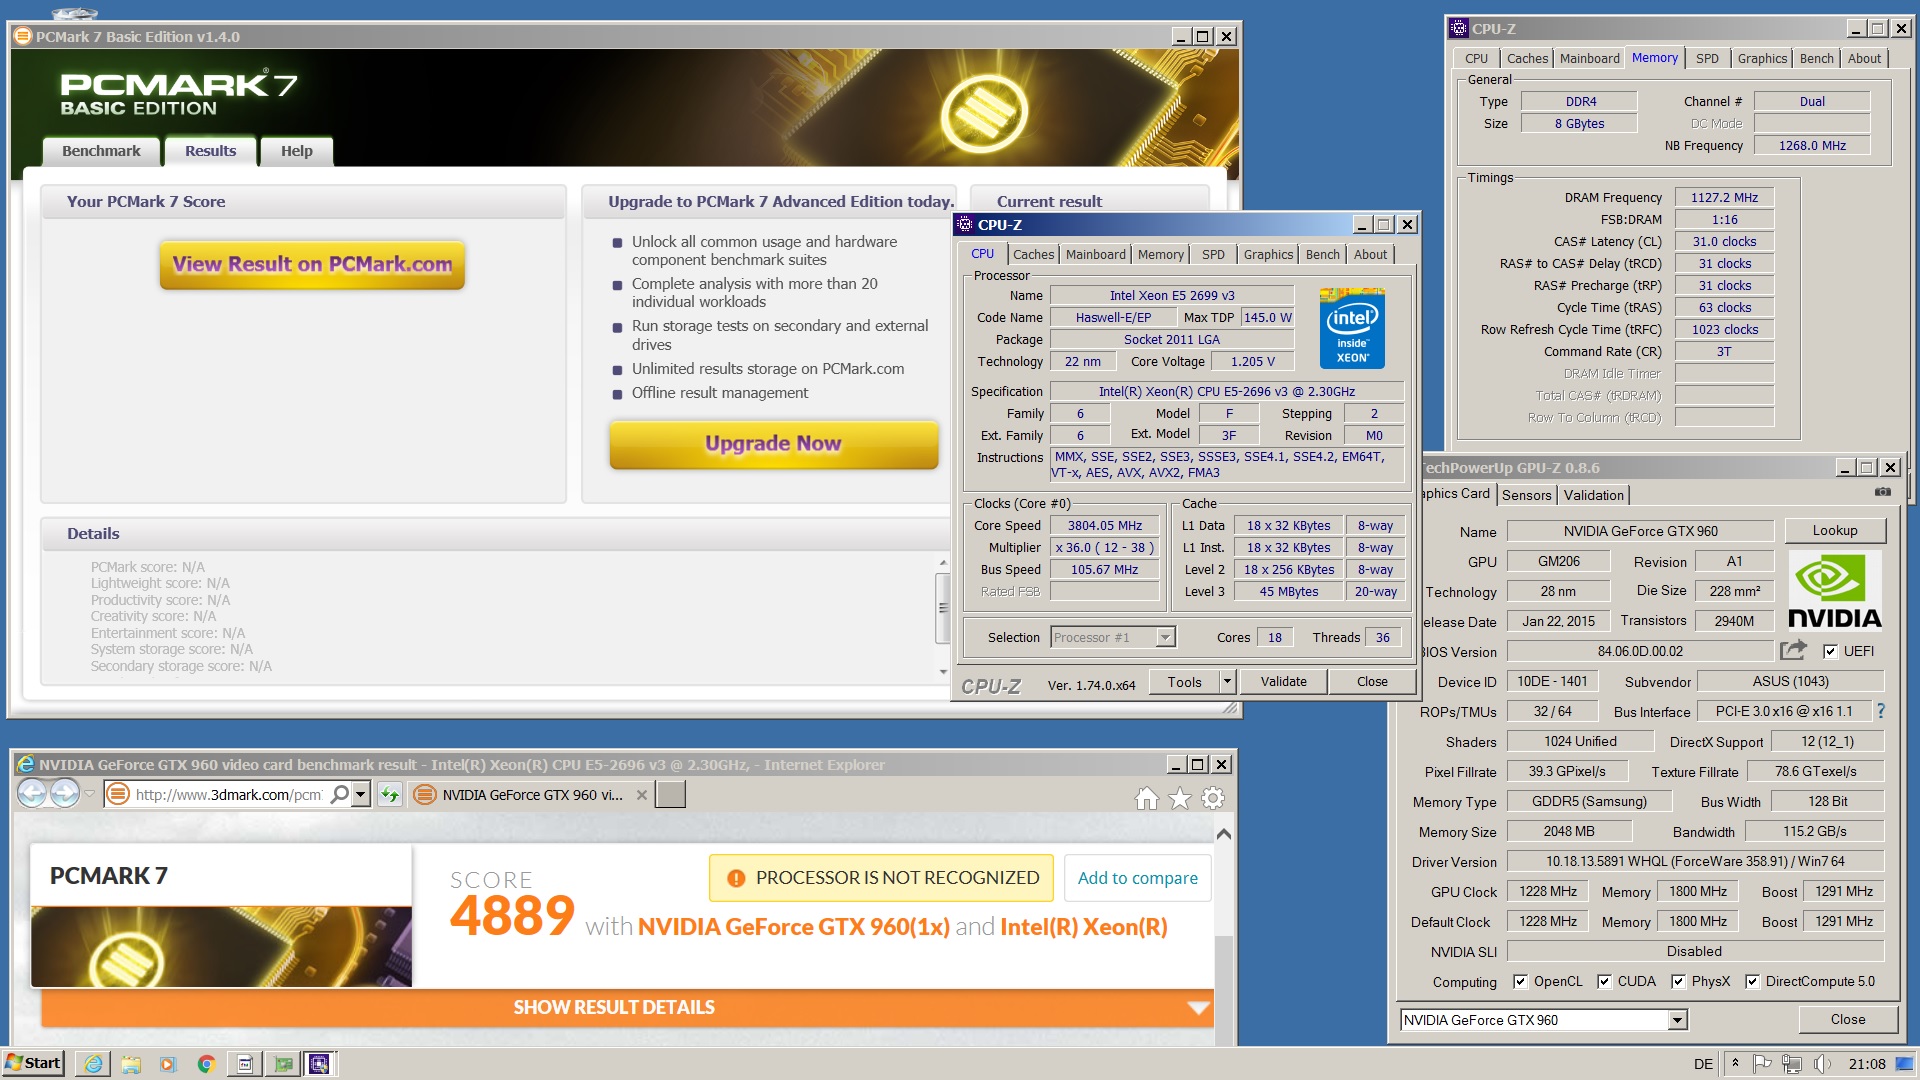Open IE favorites star
Image resolution: width=1920 pixels, height=1080 pixels.
point(1180,798)
